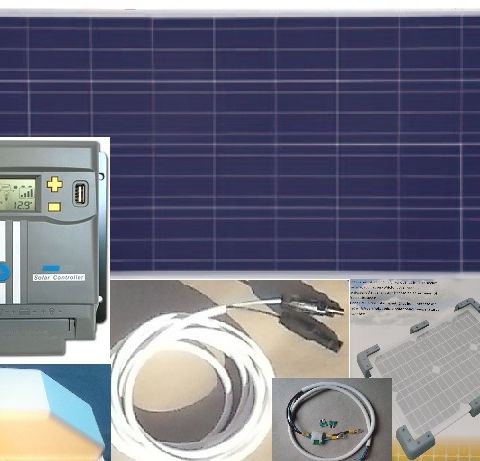The image size is (480, 461).
Task: Click the blurry description text block
Action: point(393,298)
